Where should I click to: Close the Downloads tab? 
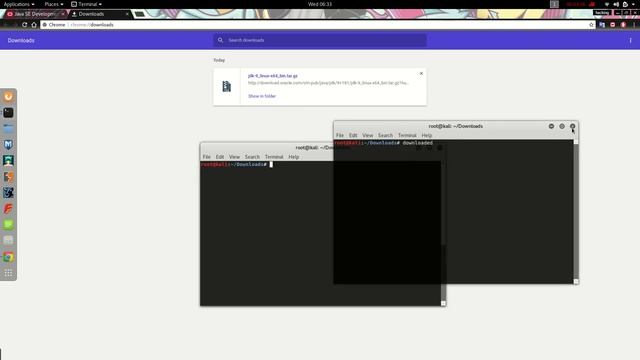127,14
